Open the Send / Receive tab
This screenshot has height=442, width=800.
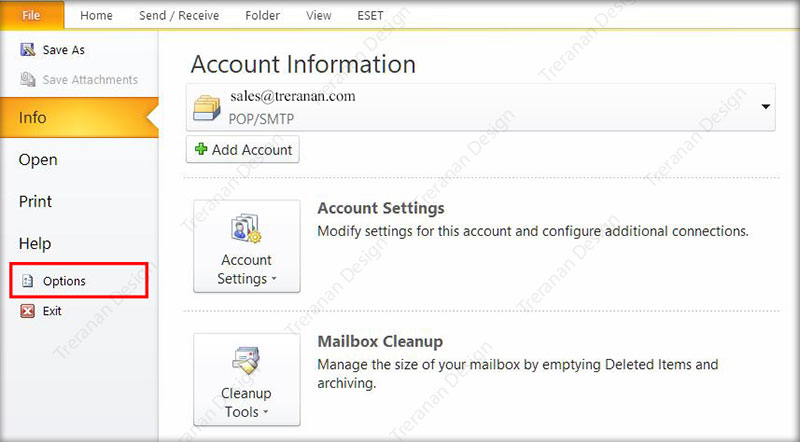pyautogui.click(x=179, y=15)
